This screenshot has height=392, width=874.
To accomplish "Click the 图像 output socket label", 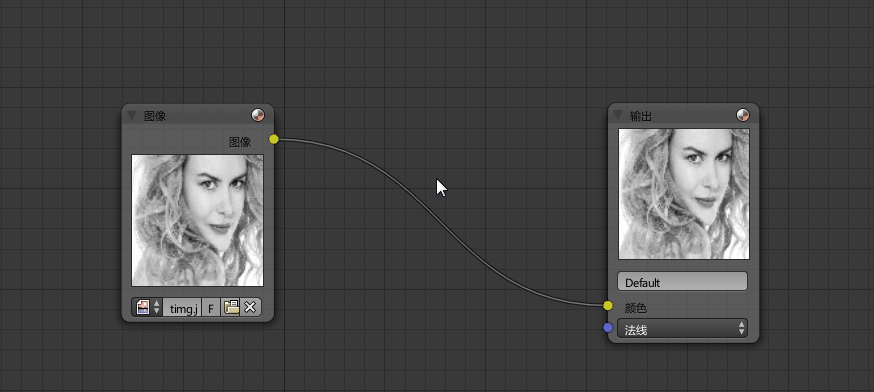I will pos(240,142).
